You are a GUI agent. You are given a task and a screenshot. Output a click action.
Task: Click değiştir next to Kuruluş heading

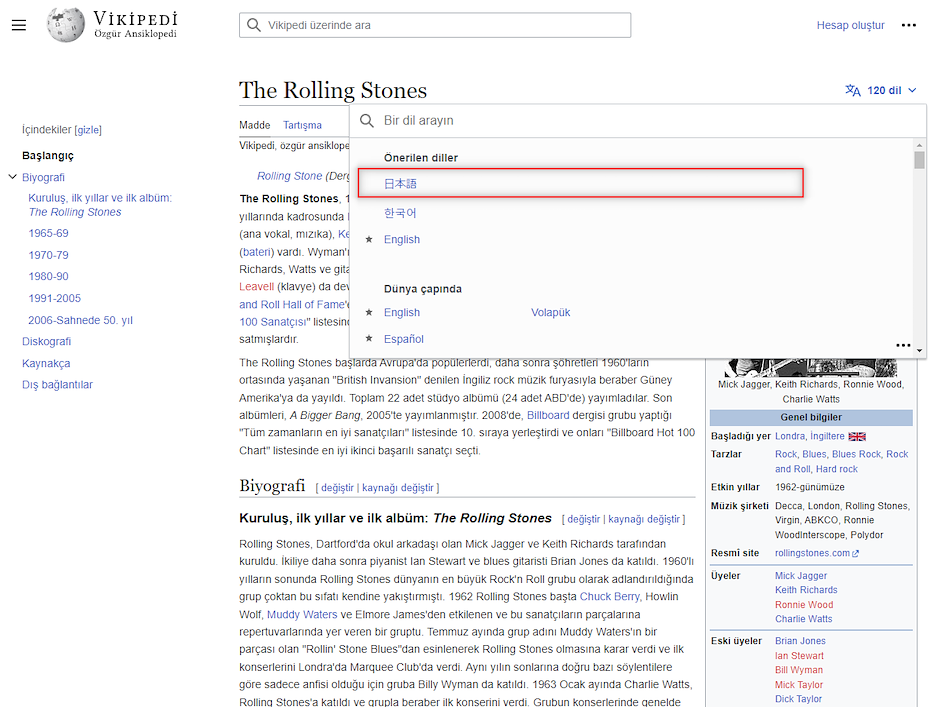coord(583,519)
